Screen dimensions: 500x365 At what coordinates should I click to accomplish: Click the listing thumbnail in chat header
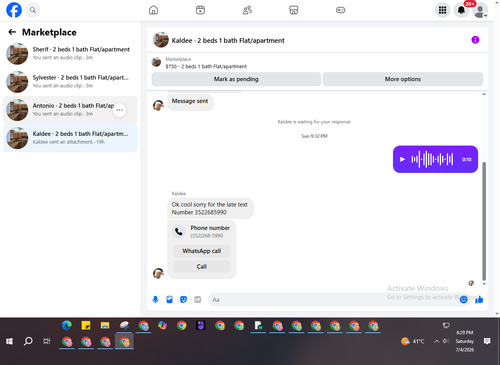point(161,40)
